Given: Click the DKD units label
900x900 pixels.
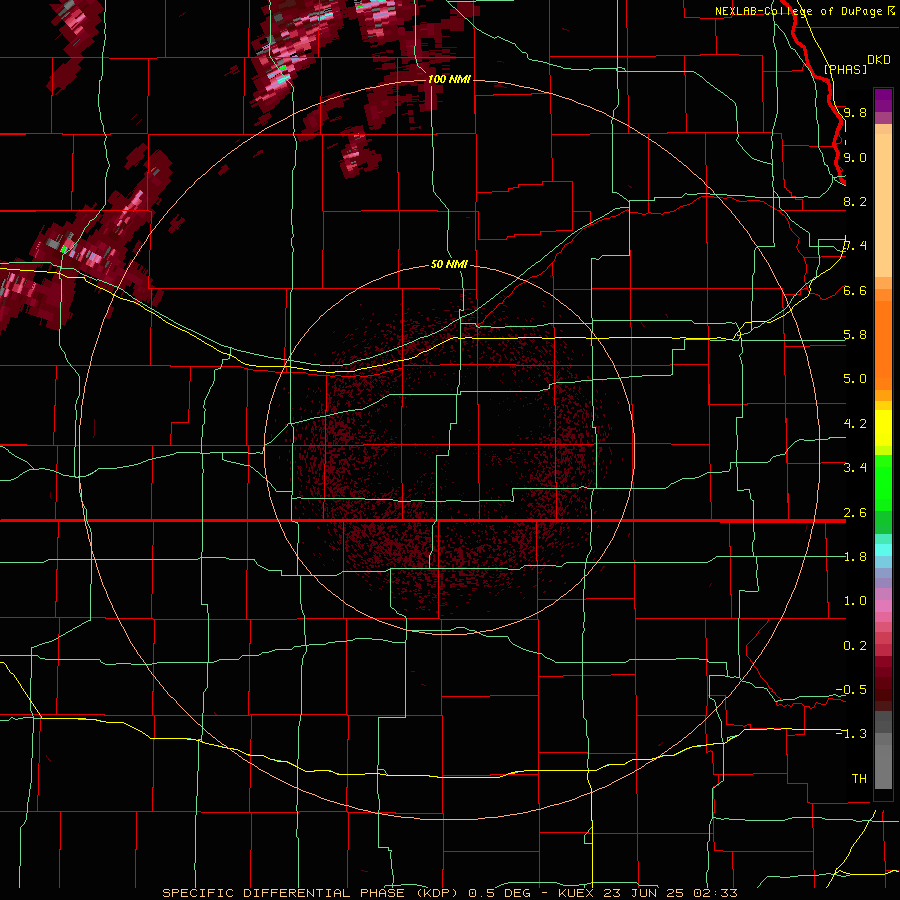Looking at the screenshot, I should (x=878, y=60).
